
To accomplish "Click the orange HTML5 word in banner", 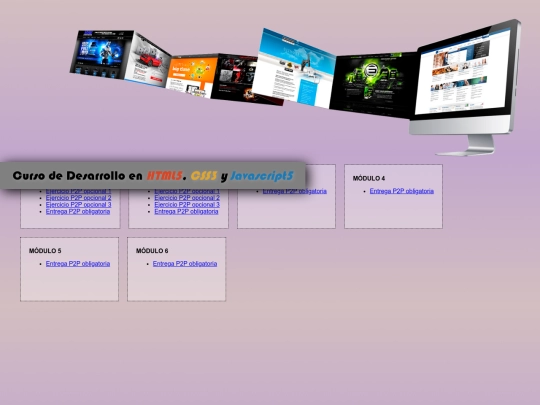I will pyautogui.click(x=165, y=176).
